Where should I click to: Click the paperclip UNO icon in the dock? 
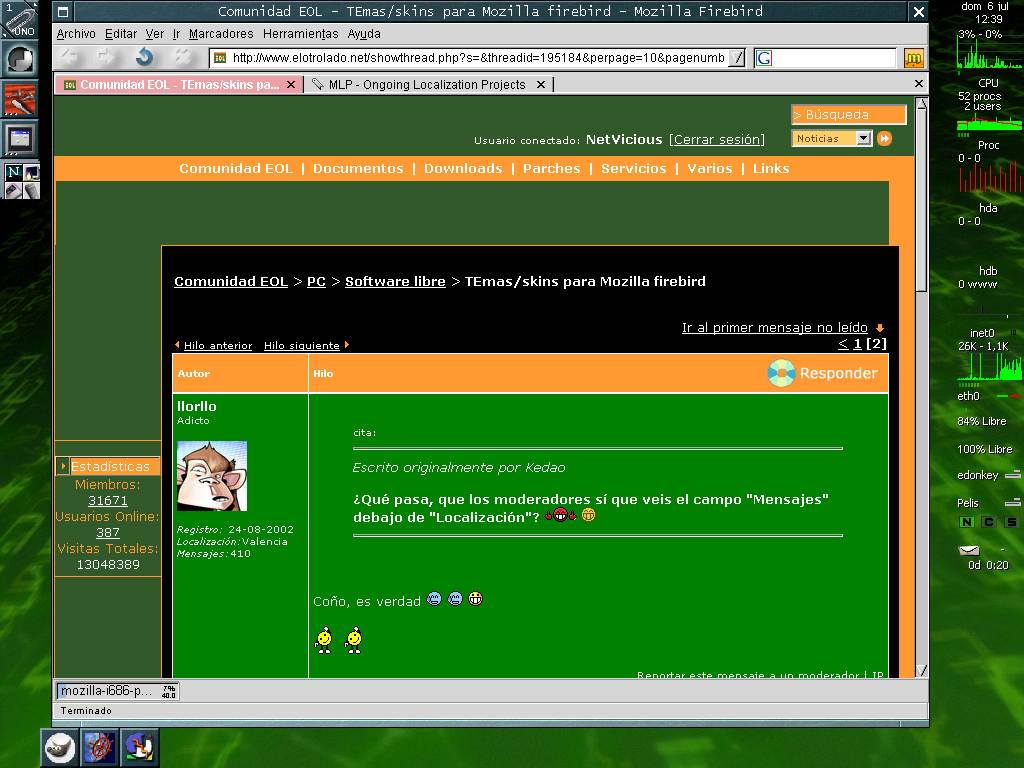tap(20, 20)
